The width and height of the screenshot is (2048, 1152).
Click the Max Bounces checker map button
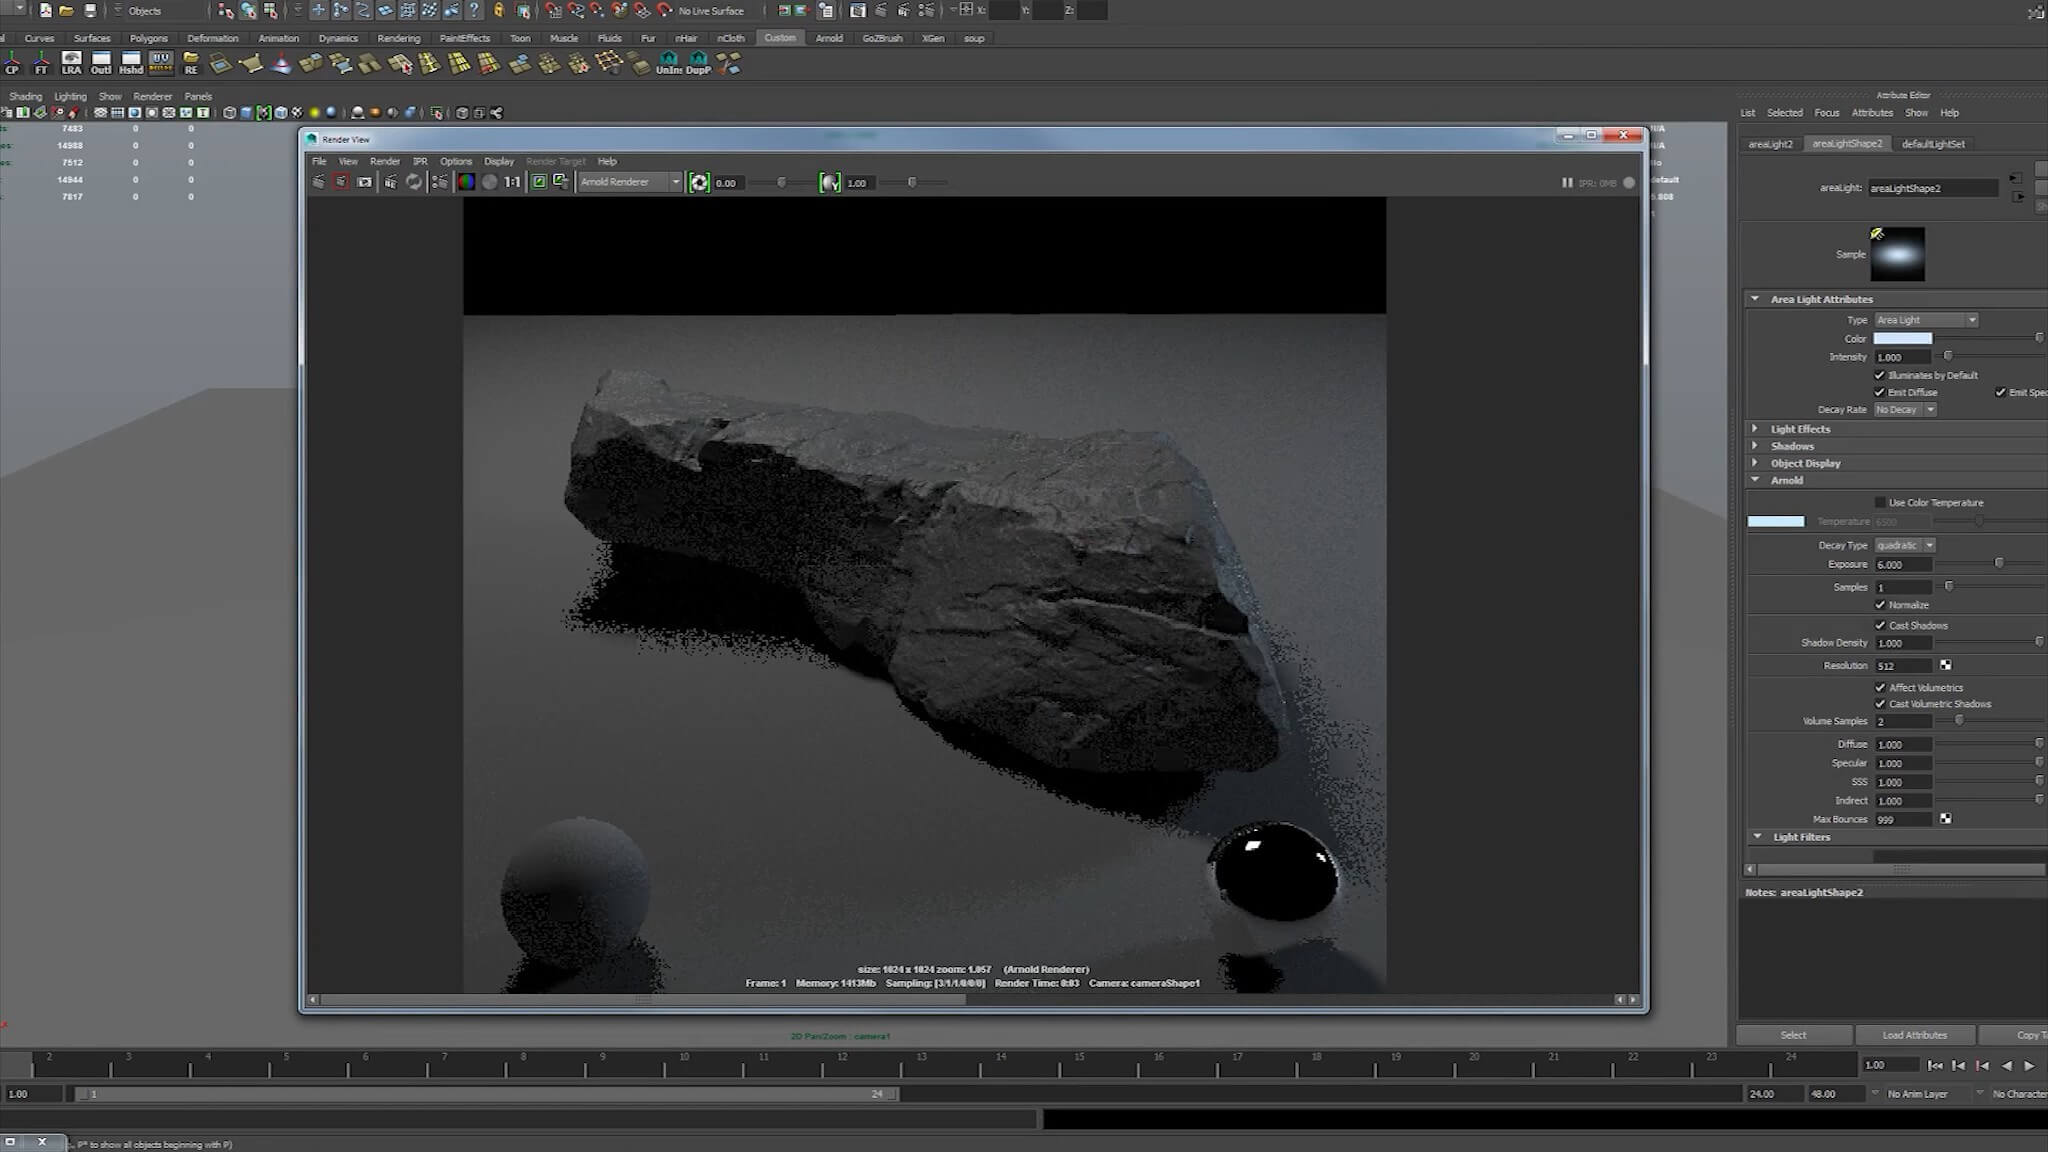coord(1945,818)
